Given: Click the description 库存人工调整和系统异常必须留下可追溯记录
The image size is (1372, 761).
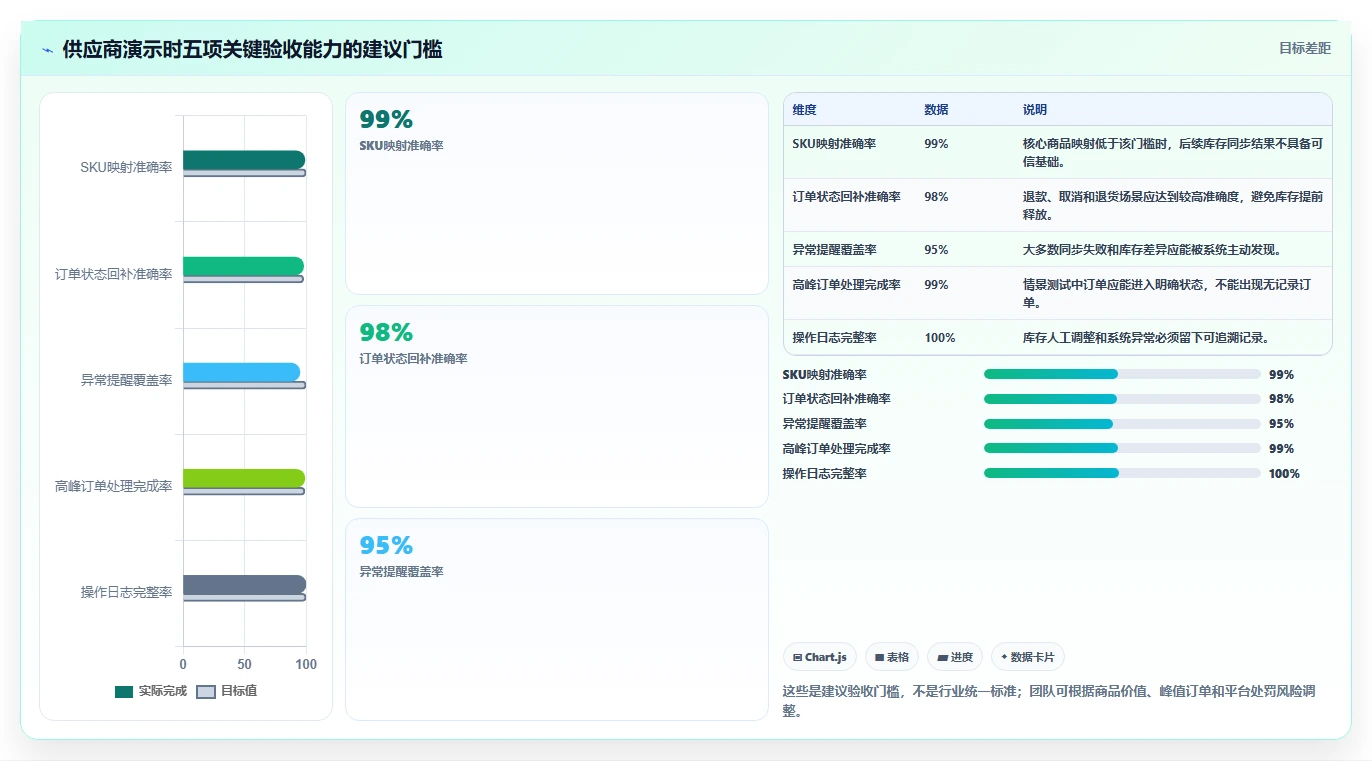Looking at the screenshot, I should click(1146, 338).
